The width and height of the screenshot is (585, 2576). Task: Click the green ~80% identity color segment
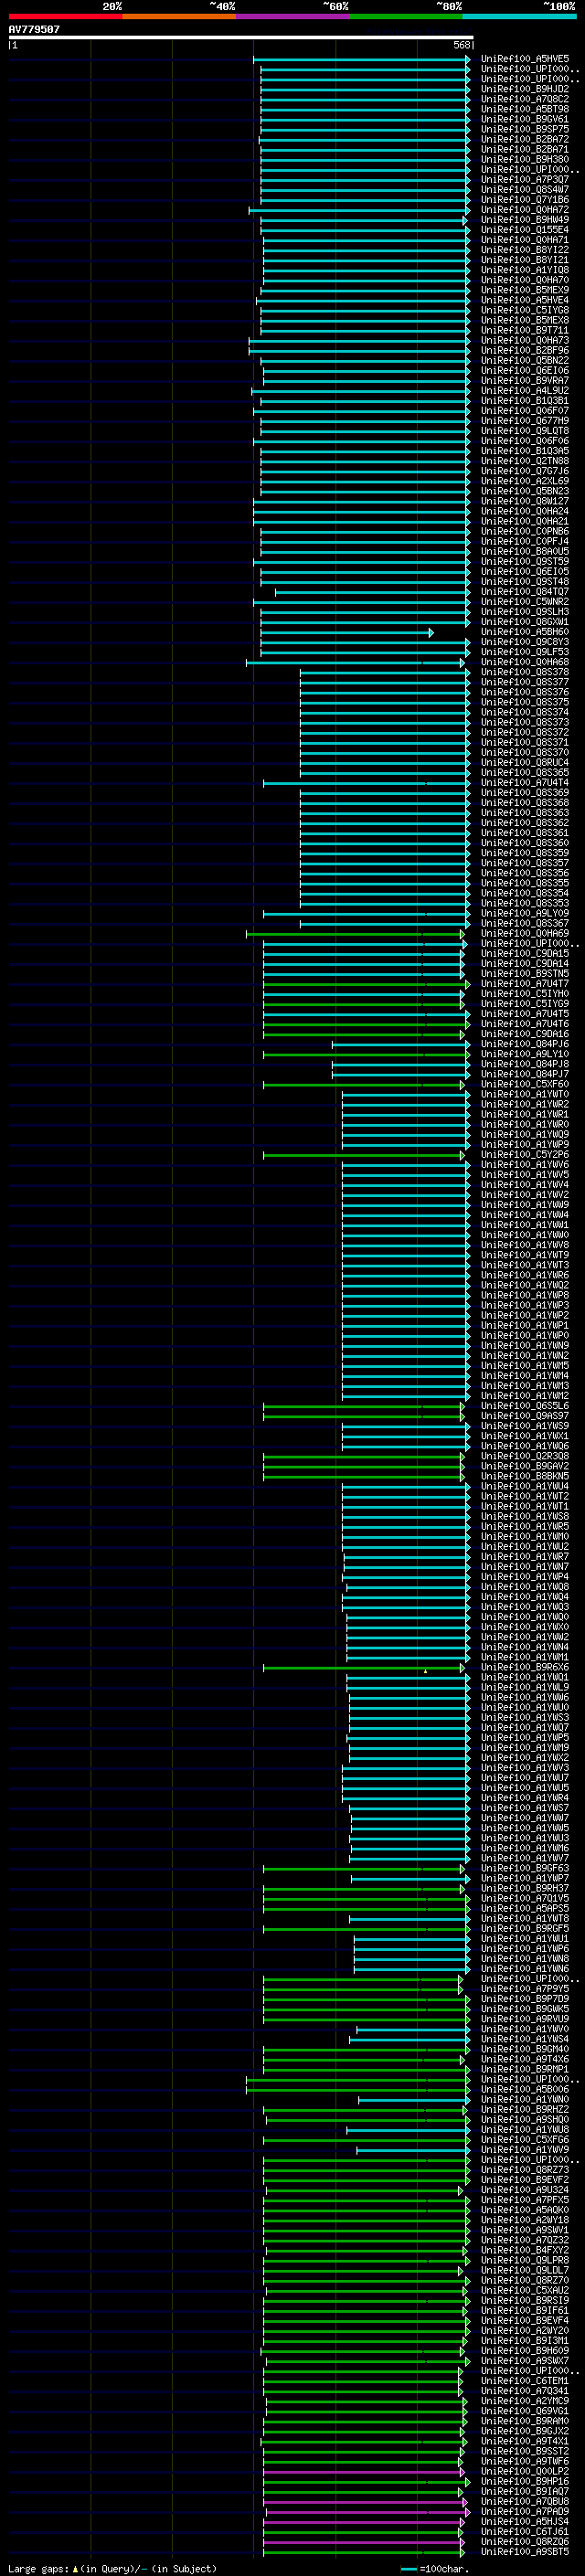coord(406,16)
